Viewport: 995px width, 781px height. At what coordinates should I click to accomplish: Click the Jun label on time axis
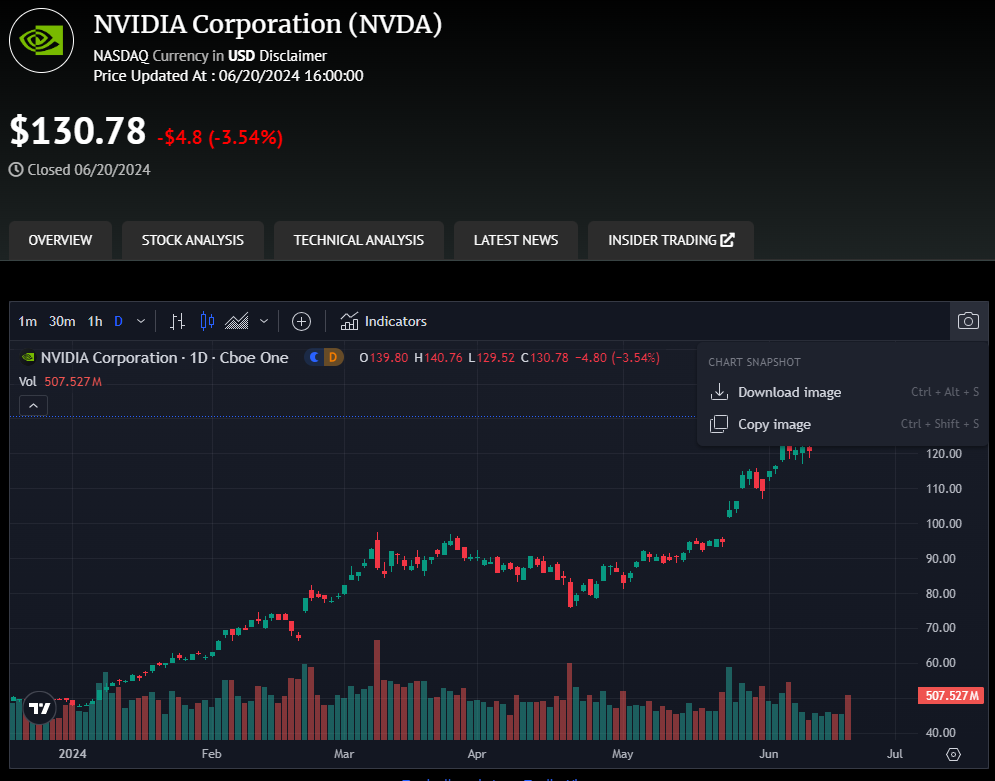(x=768, y=754)
